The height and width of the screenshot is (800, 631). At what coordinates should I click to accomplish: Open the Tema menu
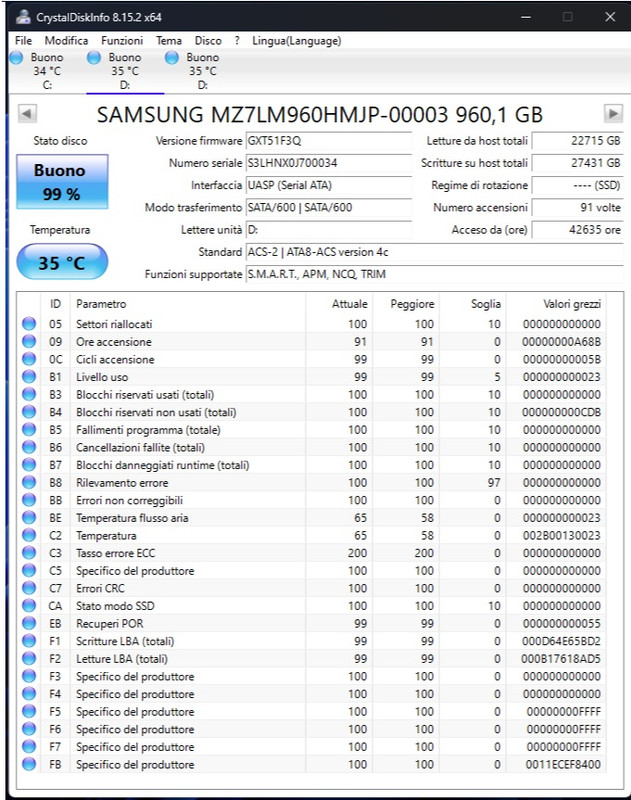[x=169, y=40]
